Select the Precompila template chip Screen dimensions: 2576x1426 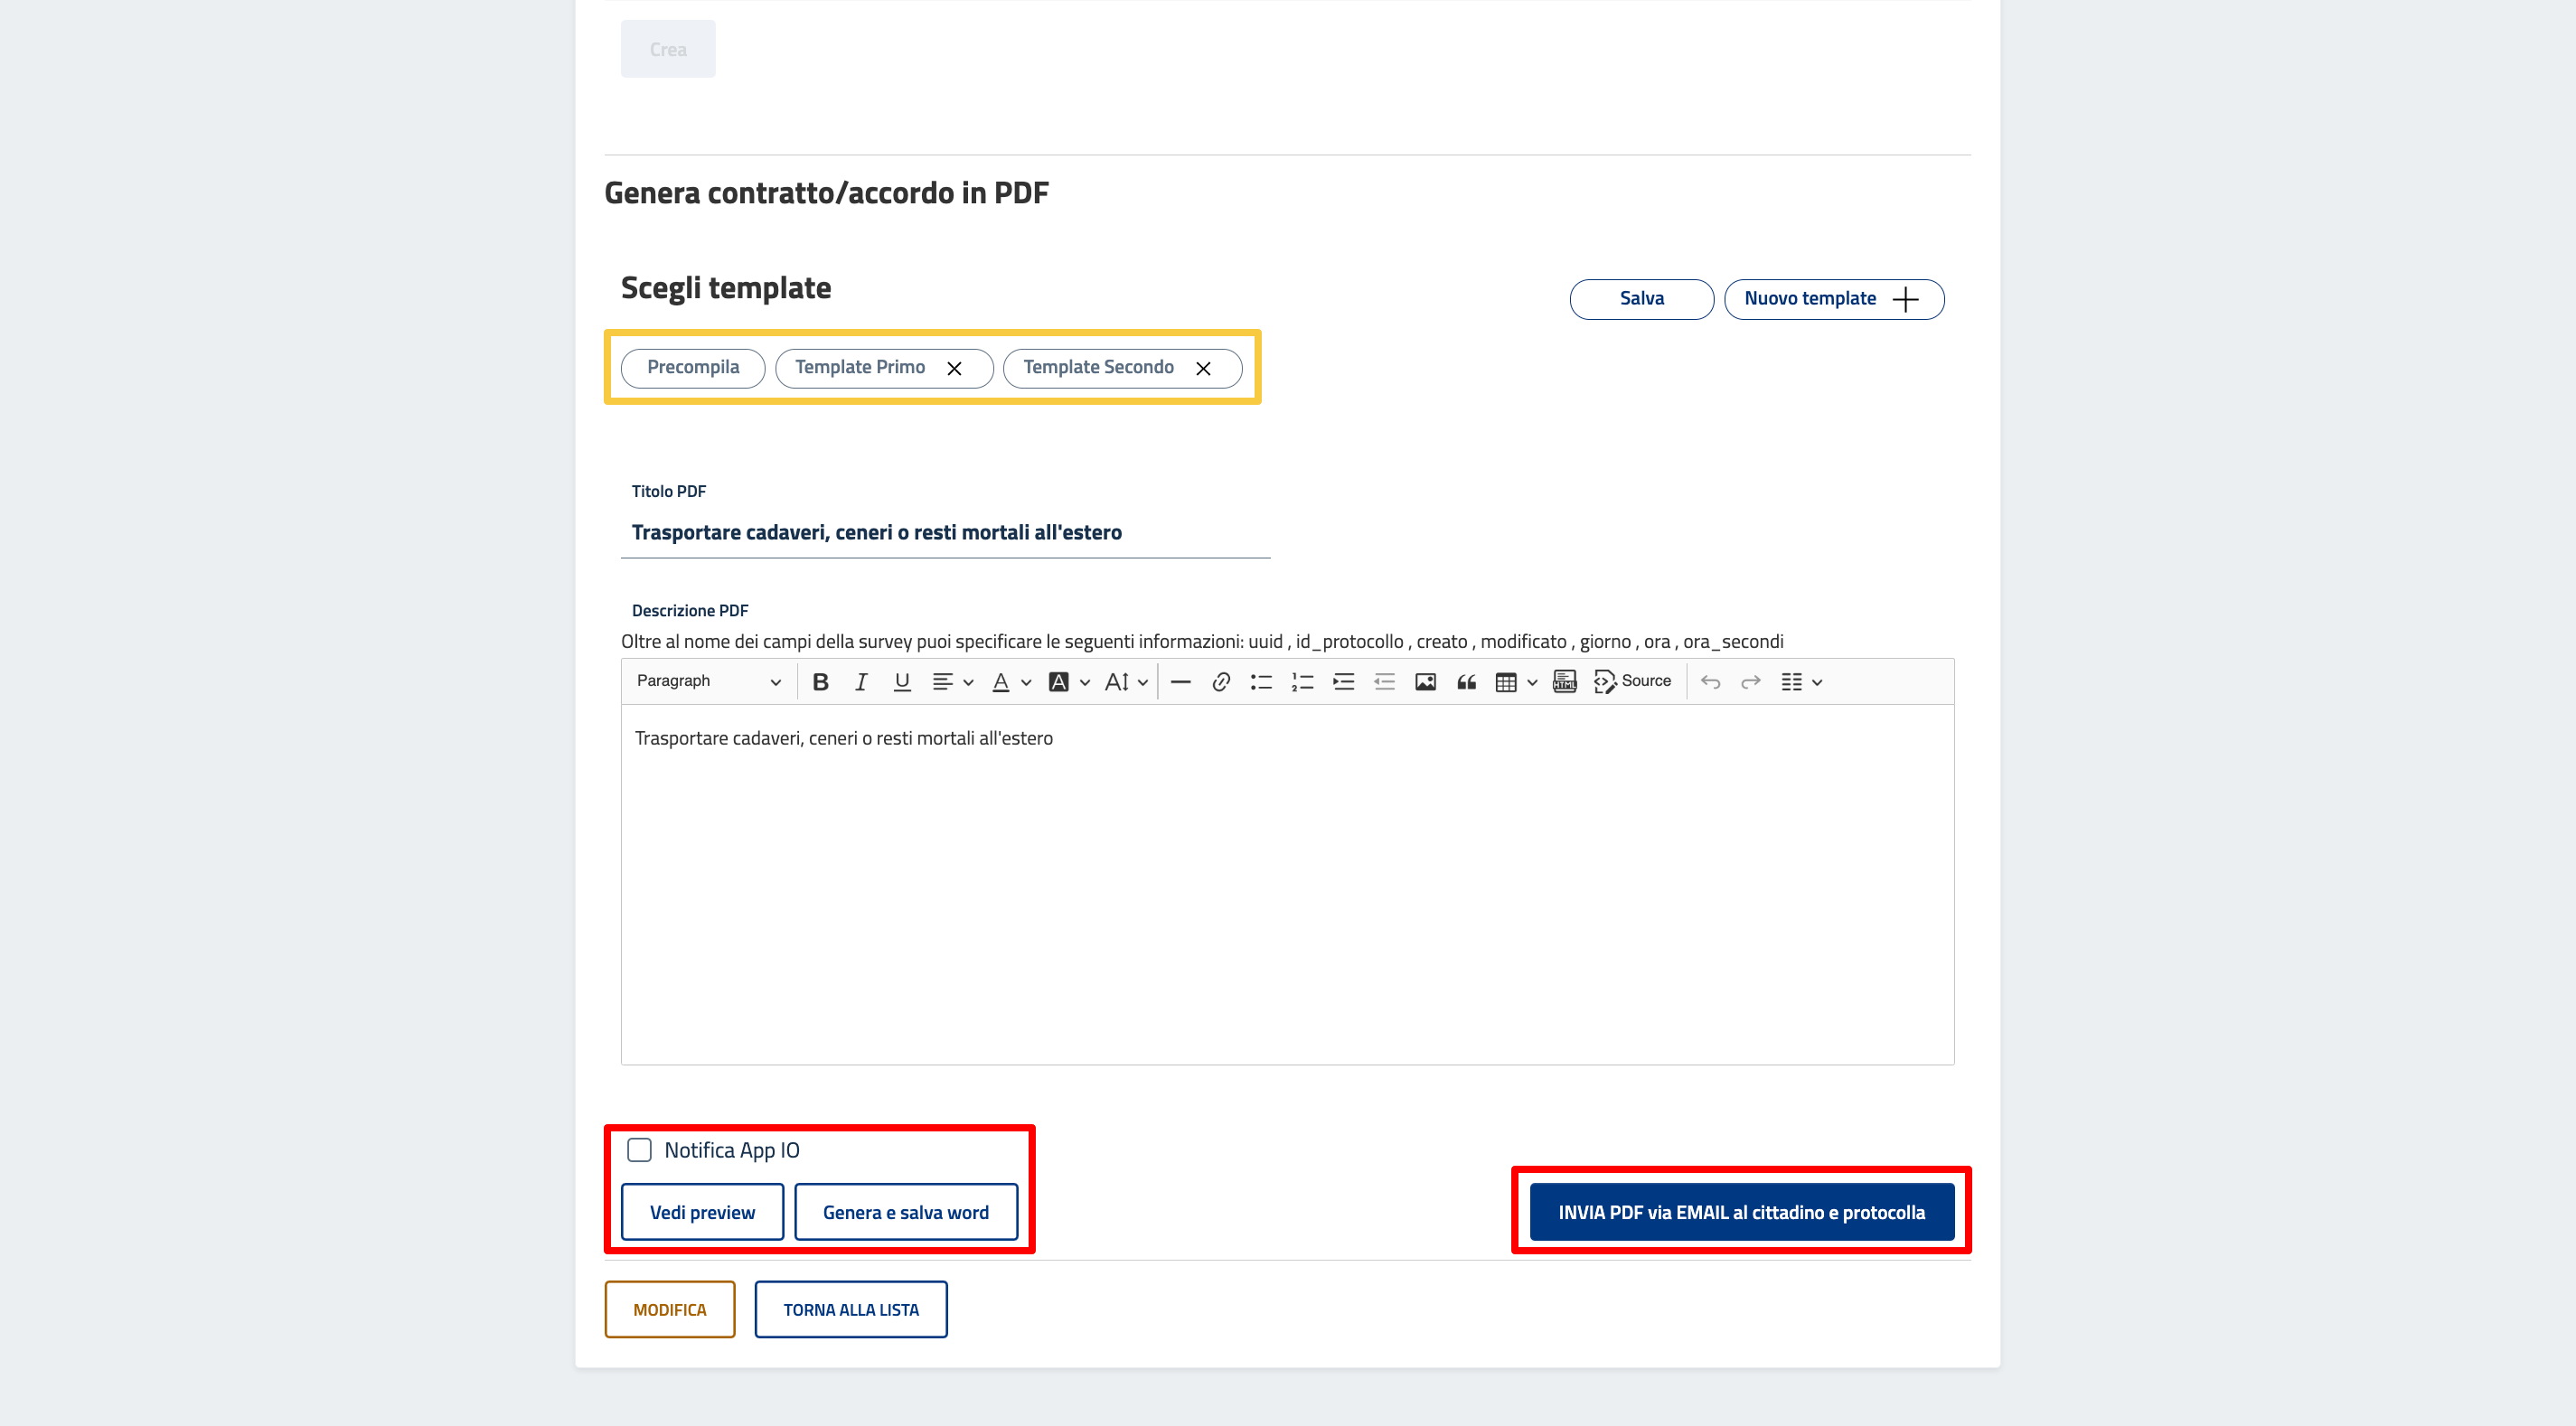pos(693,367)
